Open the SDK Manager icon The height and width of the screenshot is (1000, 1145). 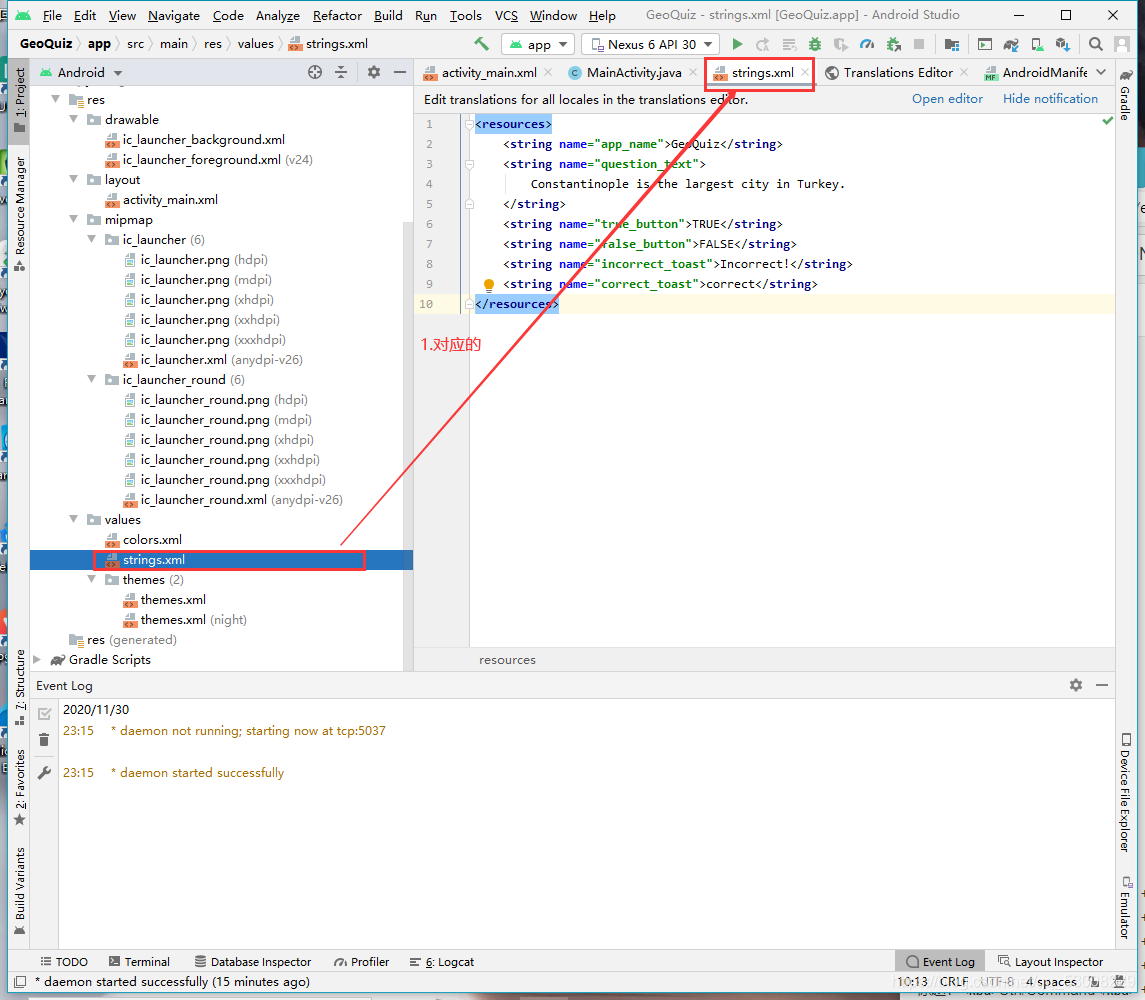pyautogui.click(x=1062, y=45)
